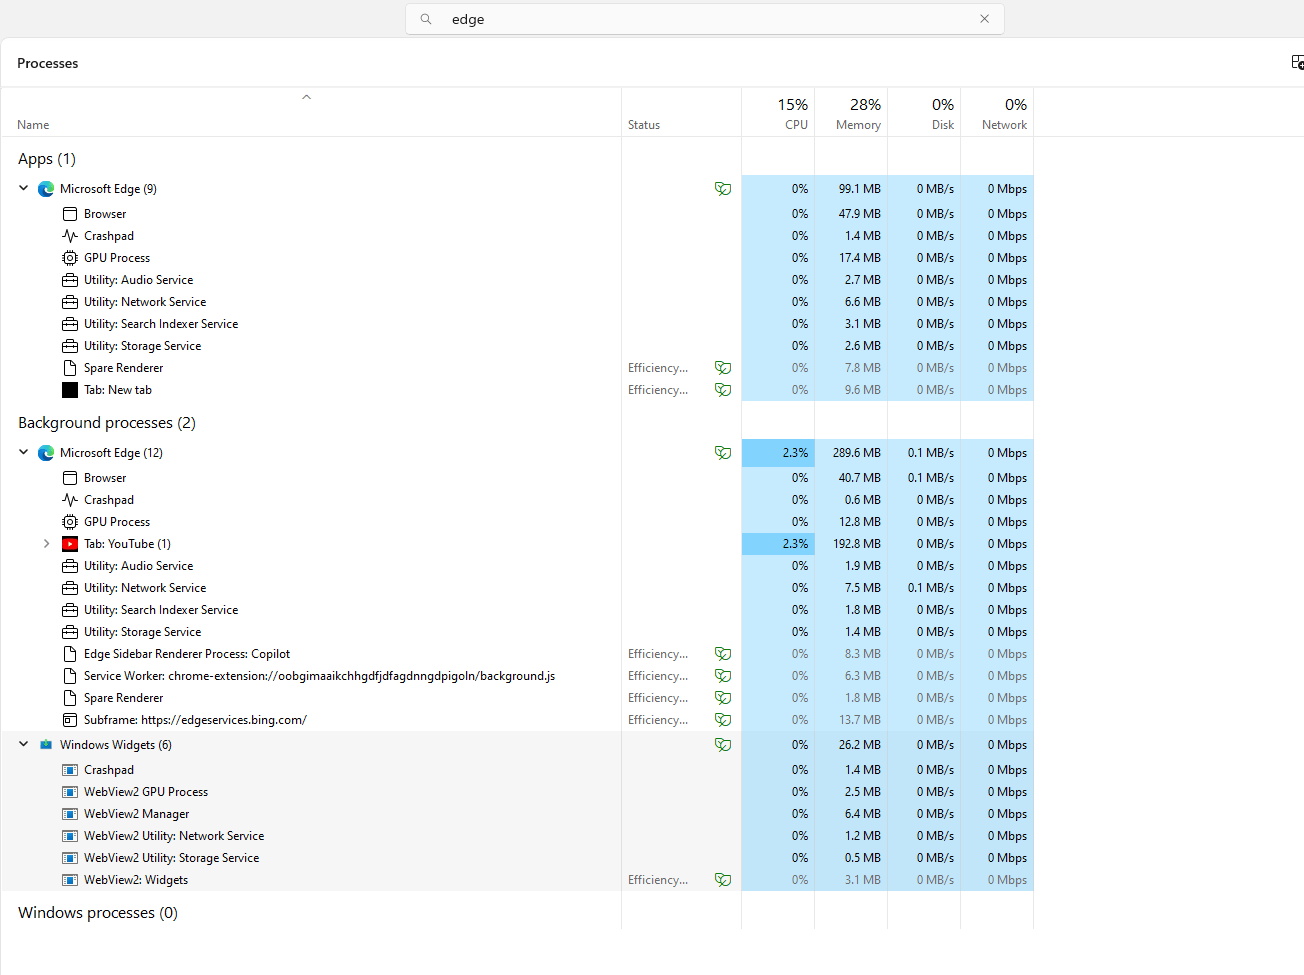Click the Utility: Audio Service icon under Edge (9)
The height and width of the screenshot is (975, 1304).
pyautogui.click(x=70, y=280)
